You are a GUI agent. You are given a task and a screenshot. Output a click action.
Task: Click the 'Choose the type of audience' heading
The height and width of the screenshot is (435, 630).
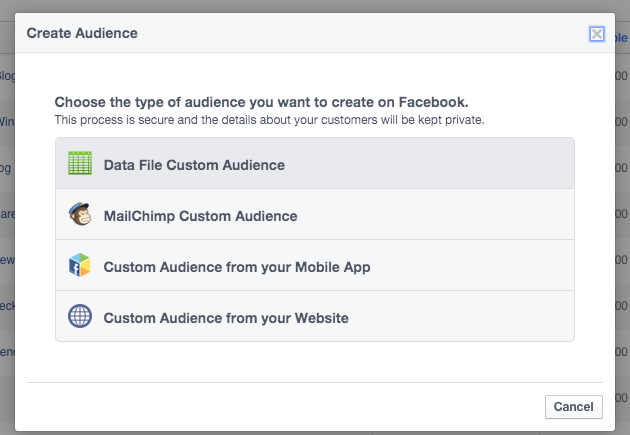point(261,102)
